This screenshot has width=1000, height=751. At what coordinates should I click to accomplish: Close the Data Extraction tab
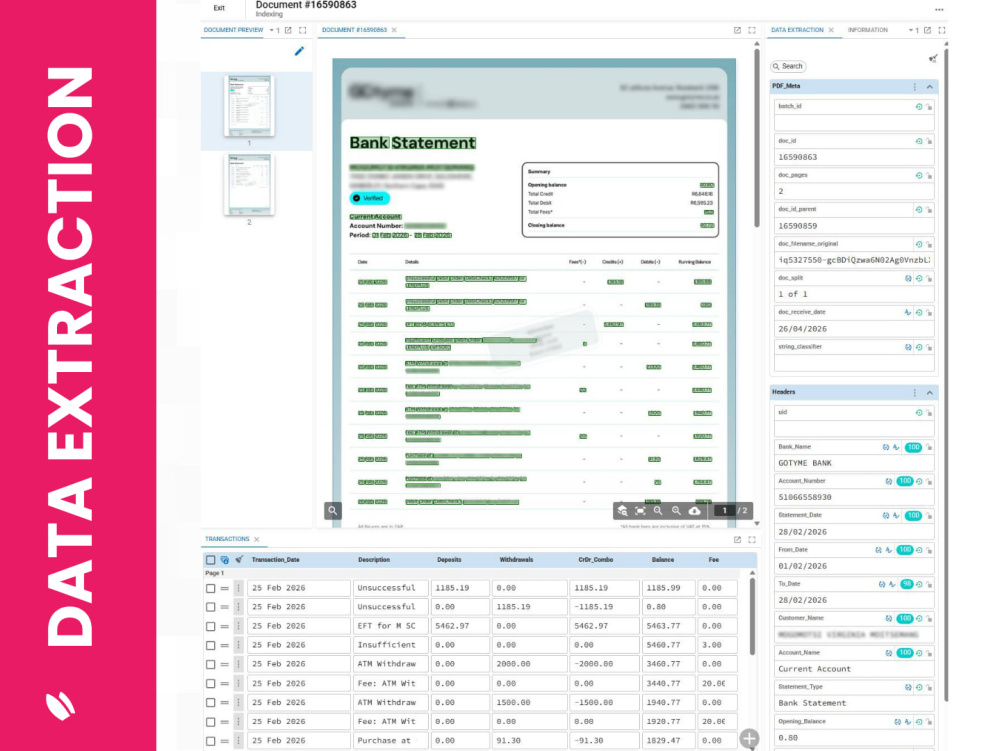[831, 30]
